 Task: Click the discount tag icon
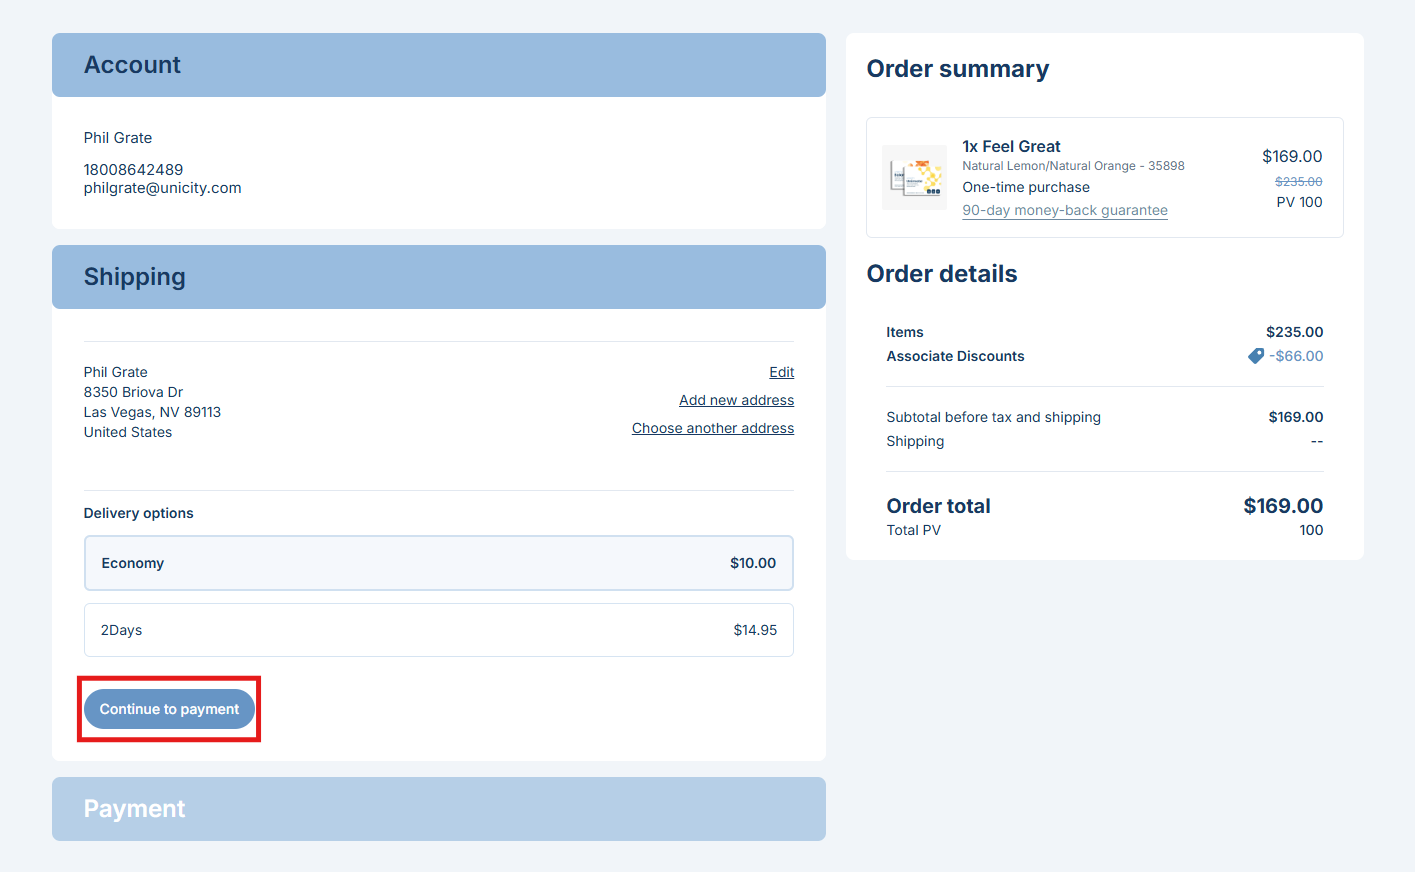click(x=1256, y=356)
